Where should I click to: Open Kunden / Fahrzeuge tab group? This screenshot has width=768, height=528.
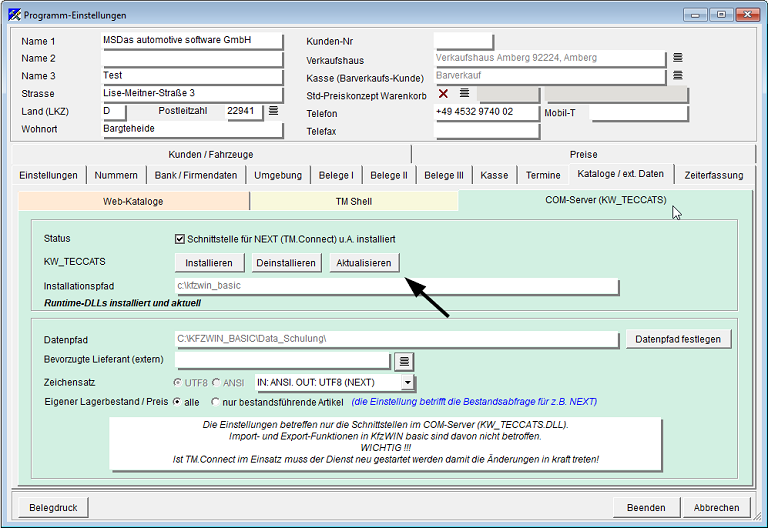click(x=211, y=154)
